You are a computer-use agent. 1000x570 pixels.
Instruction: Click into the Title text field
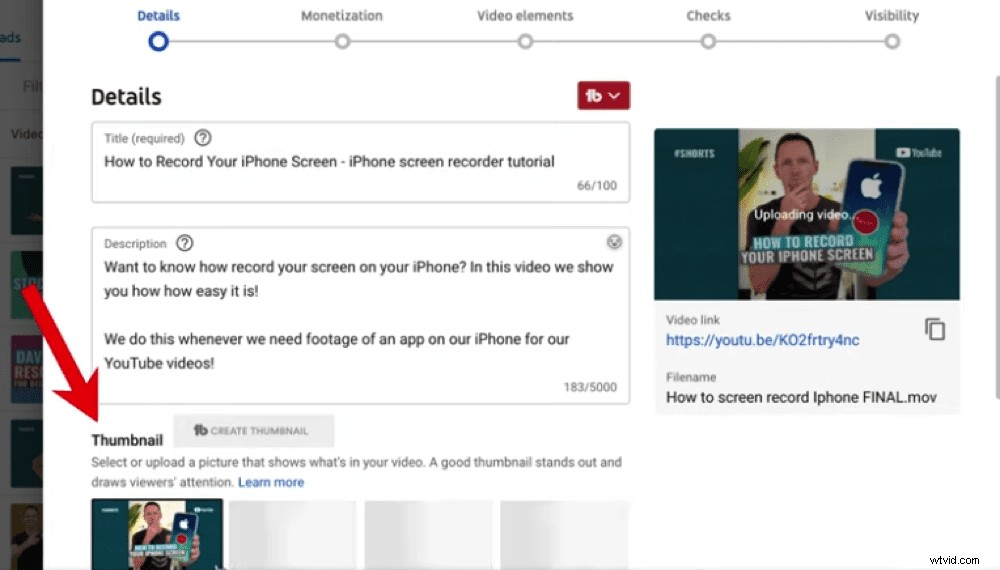tap(361, 162)
